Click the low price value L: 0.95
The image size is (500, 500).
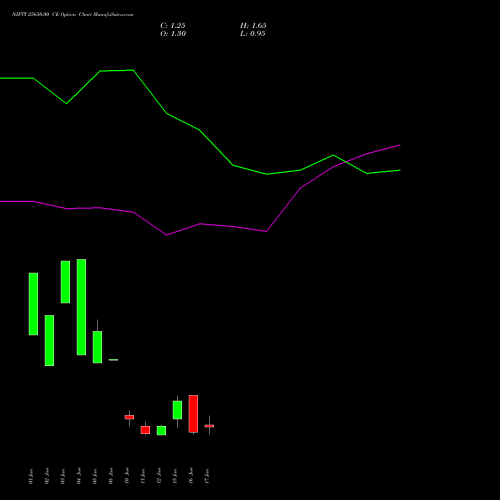click(253, 34)
